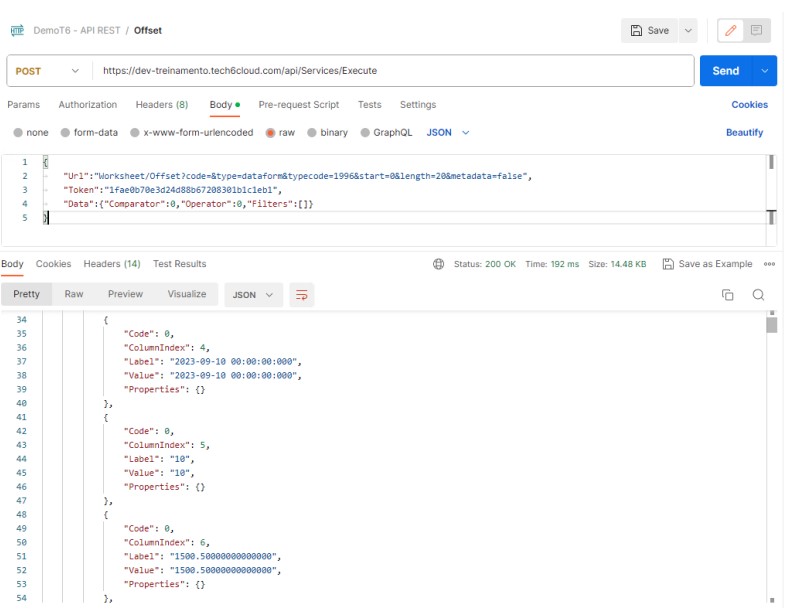Click the "Value": "10" line
The image size is (788, 613).
point(159,473)
